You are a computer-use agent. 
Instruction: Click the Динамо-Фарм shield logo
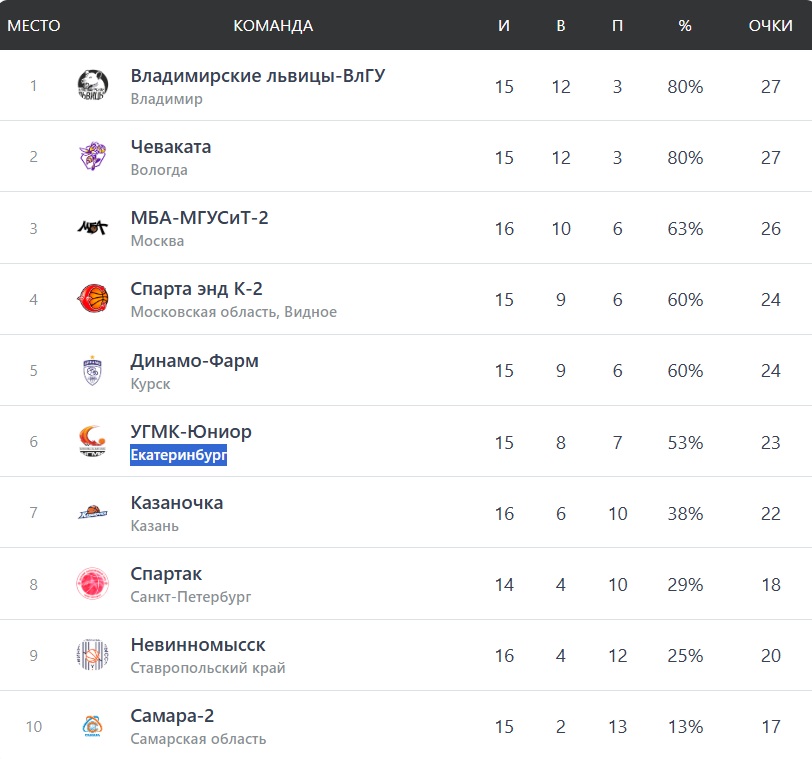[x=93, y=371]
